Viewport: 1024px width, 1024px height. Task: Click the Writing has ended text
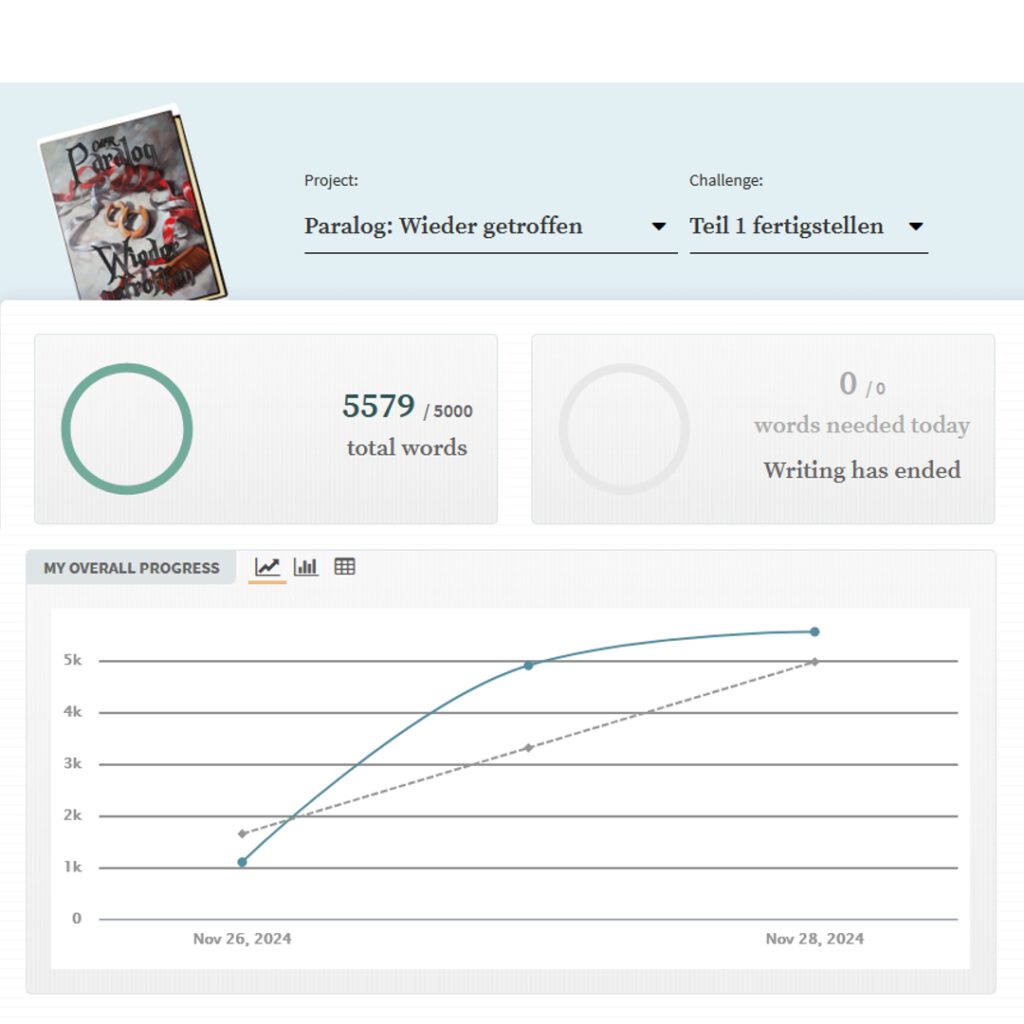click(862, 470)
